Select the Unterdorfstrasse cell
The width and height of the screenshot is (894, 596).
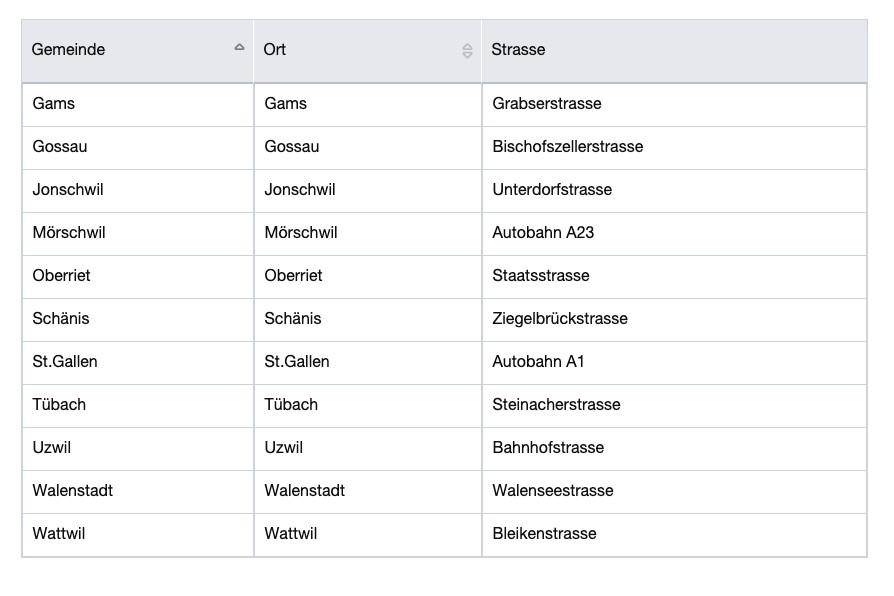pos(552,190)
